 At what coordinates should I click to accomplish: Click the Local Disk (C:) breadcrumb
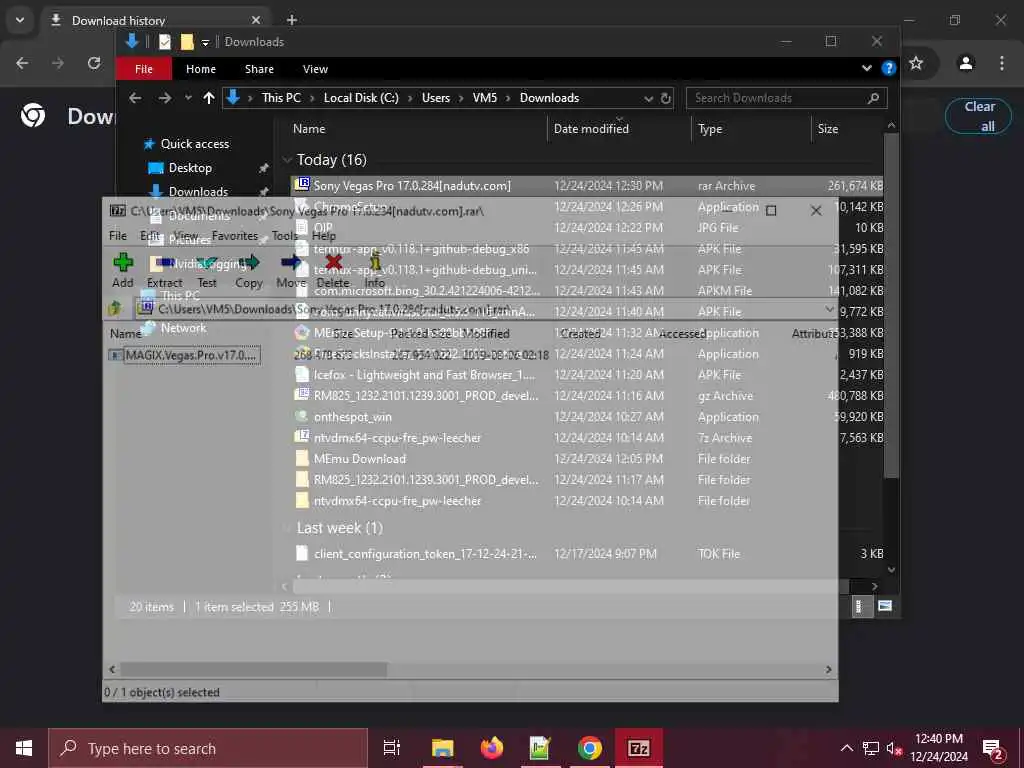[x=361, y=98]
